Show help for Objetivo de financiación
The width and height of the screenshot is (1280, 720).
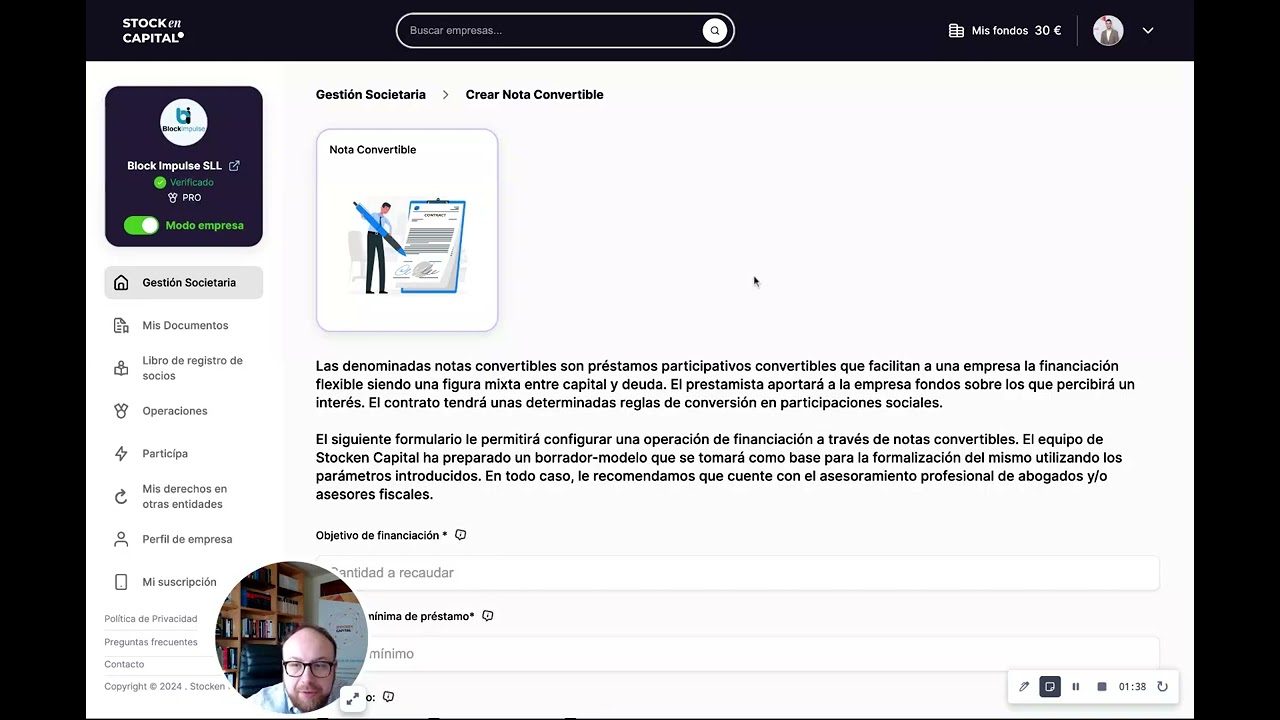tap(461, 535)
